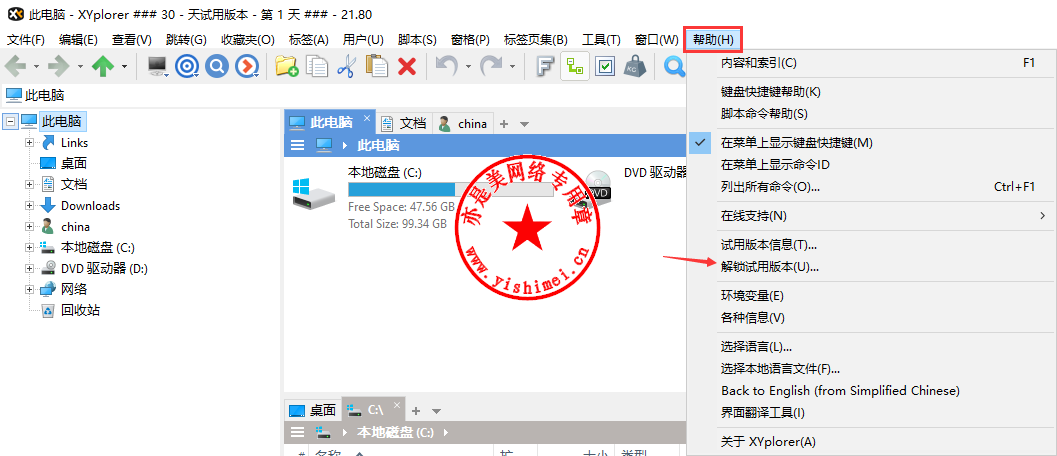
Task: Click the blue round magnifier icon
Action: coord(217,66)
